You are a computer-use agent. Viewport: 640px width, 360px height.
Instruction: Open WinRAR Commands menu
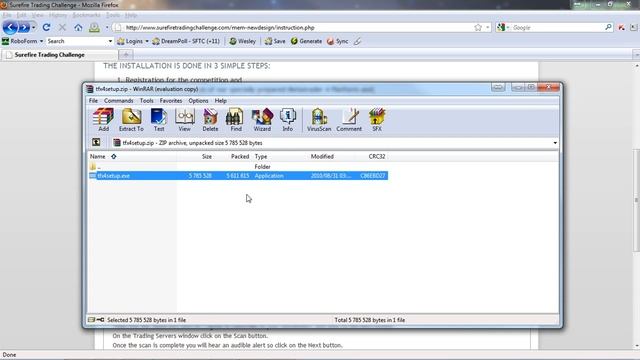pos(118,100)
